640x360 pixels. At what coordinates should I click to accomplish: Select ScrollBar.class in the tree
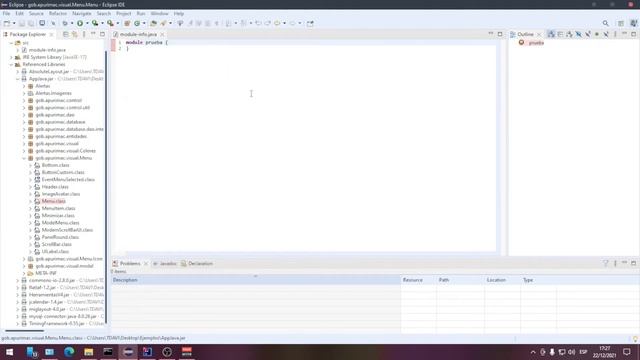(x=57, y=244)
